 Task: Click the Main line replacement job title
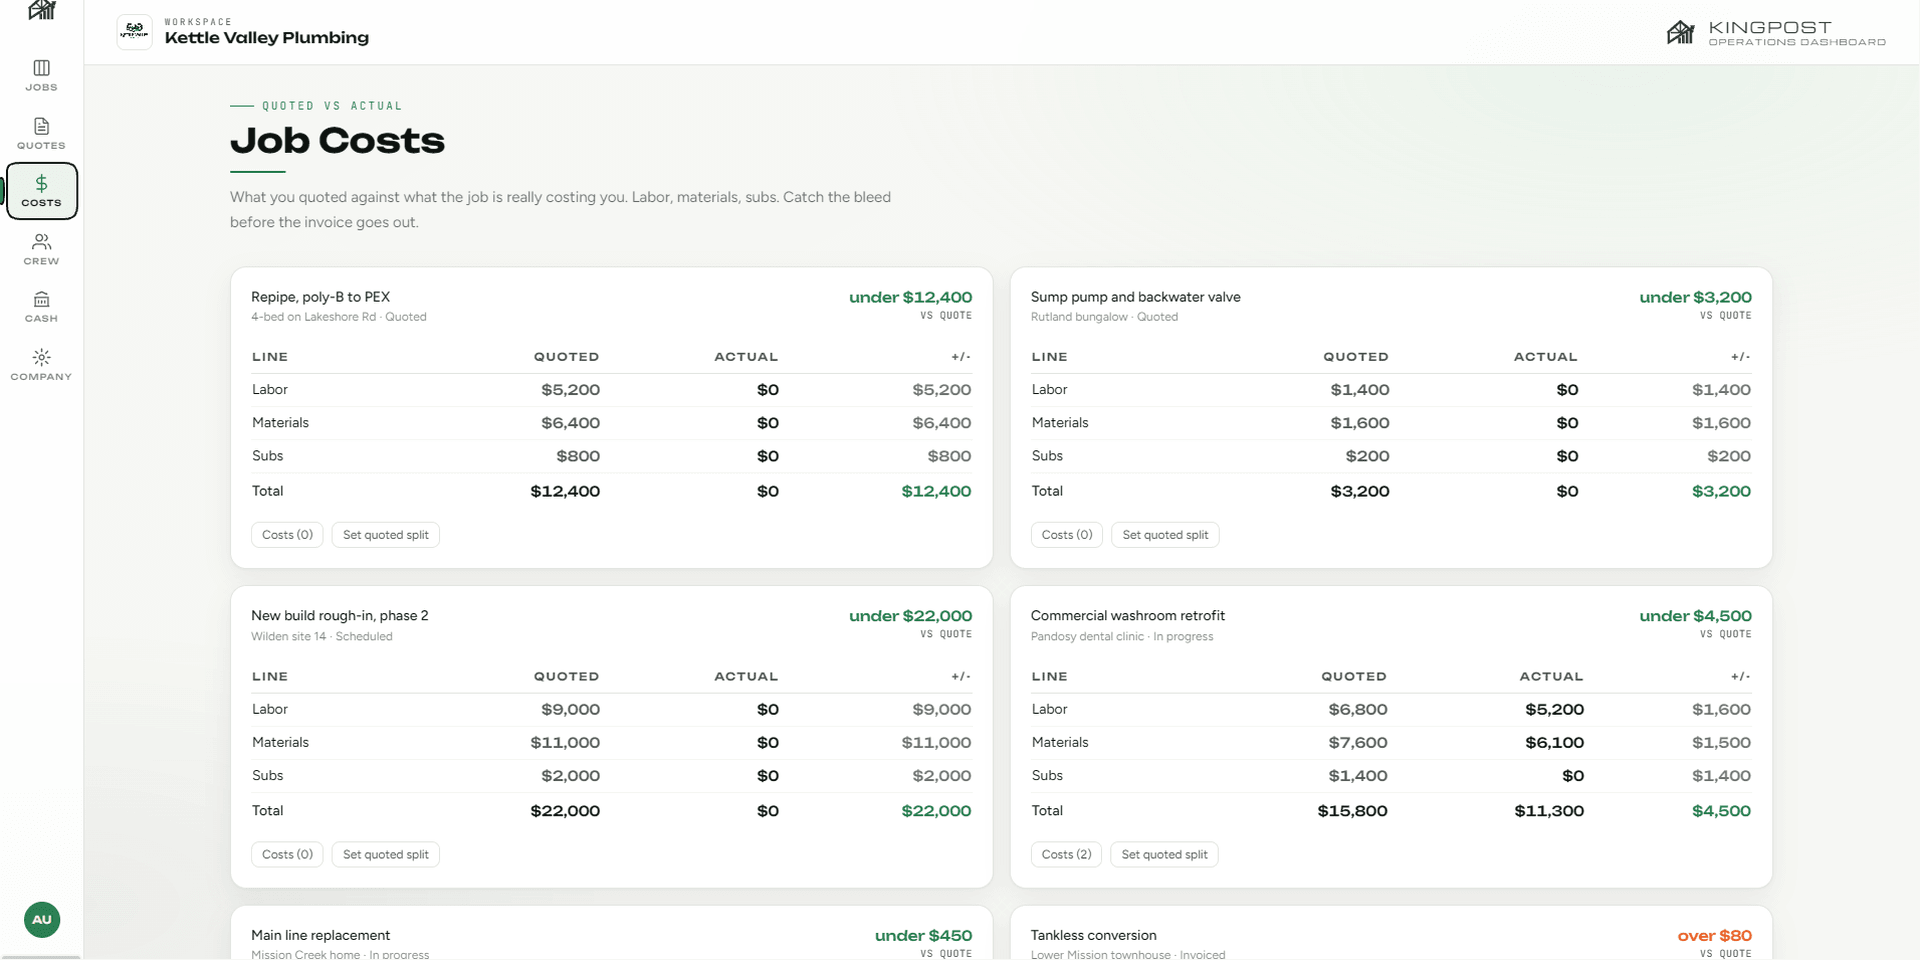(x=321, y=935)
